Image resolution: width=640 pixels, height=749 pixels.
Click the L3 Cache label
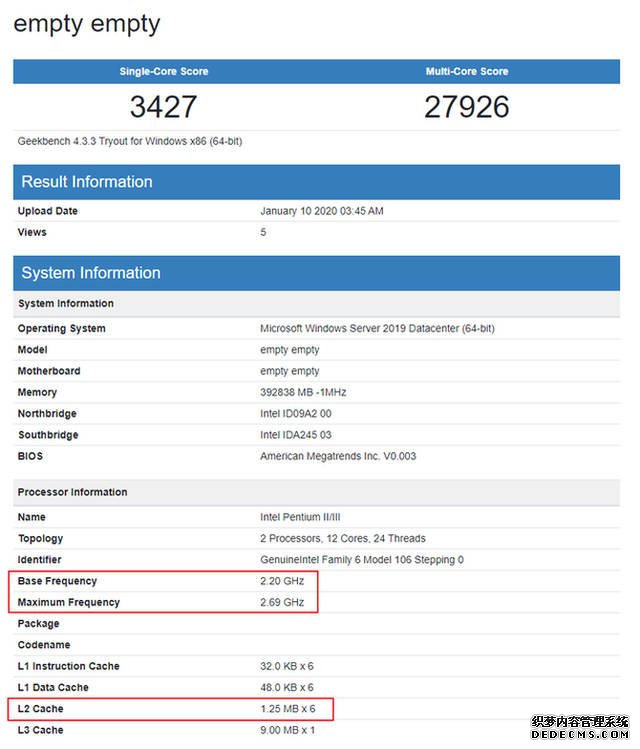(x=41, y=730)
